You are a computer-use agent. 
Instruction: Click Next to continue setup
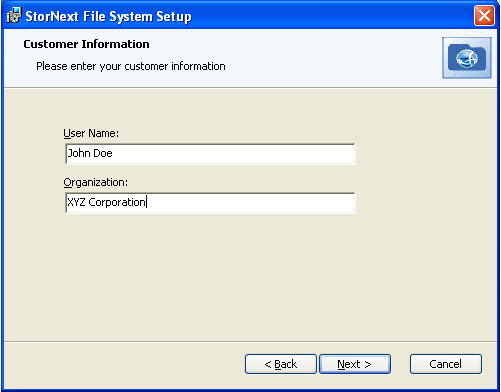355,364
